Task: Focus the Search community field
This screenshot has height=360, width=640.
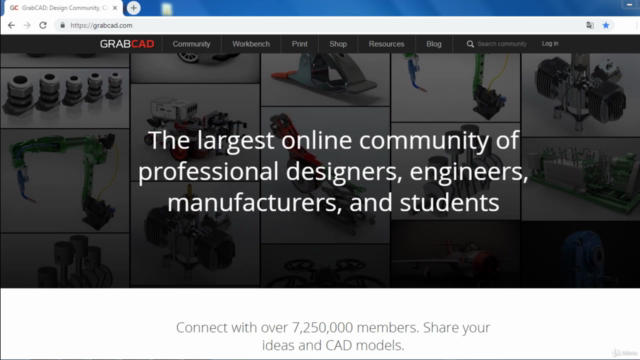Action: (x=502, y=44)
